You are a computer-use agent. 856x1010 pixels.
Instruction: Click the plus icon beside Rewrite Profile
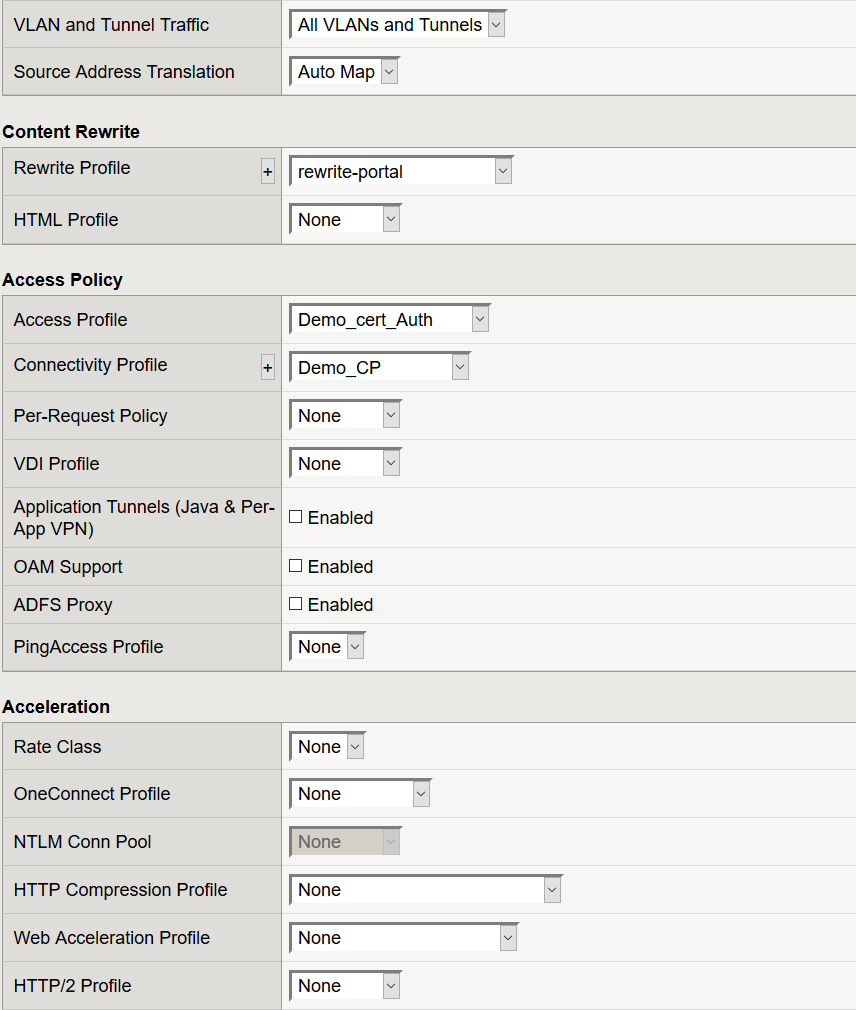pos(268,172)
